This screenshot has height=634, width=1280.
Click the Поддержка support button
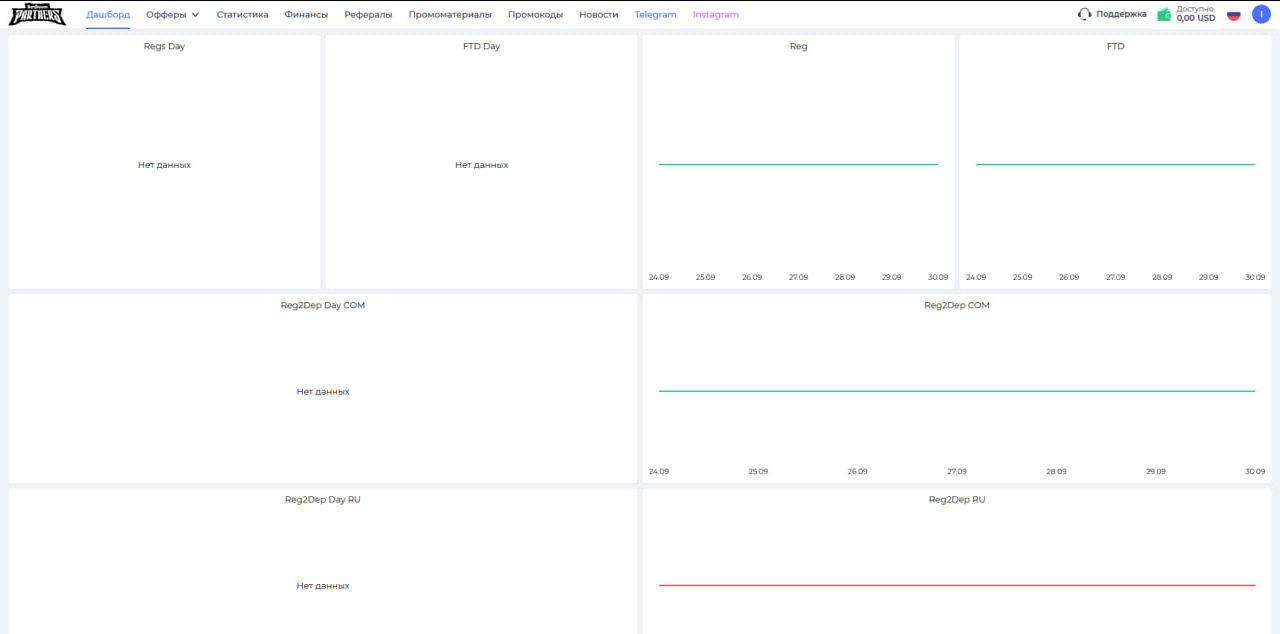point(1121,15)
